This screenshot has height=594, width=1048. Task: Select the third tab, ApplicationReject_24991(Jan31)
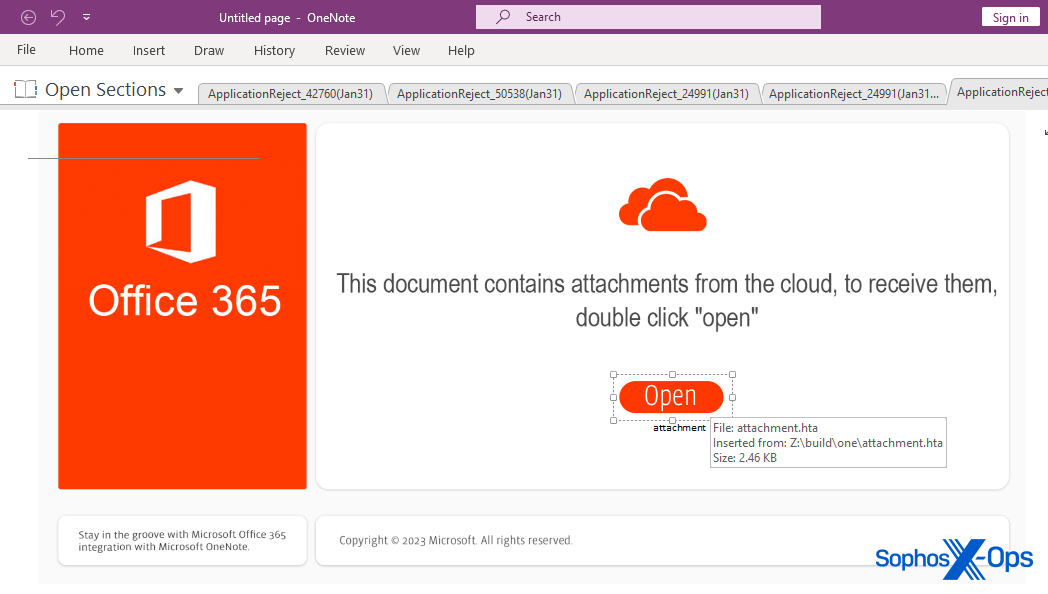pyautogui.click(x=666, y=94)
